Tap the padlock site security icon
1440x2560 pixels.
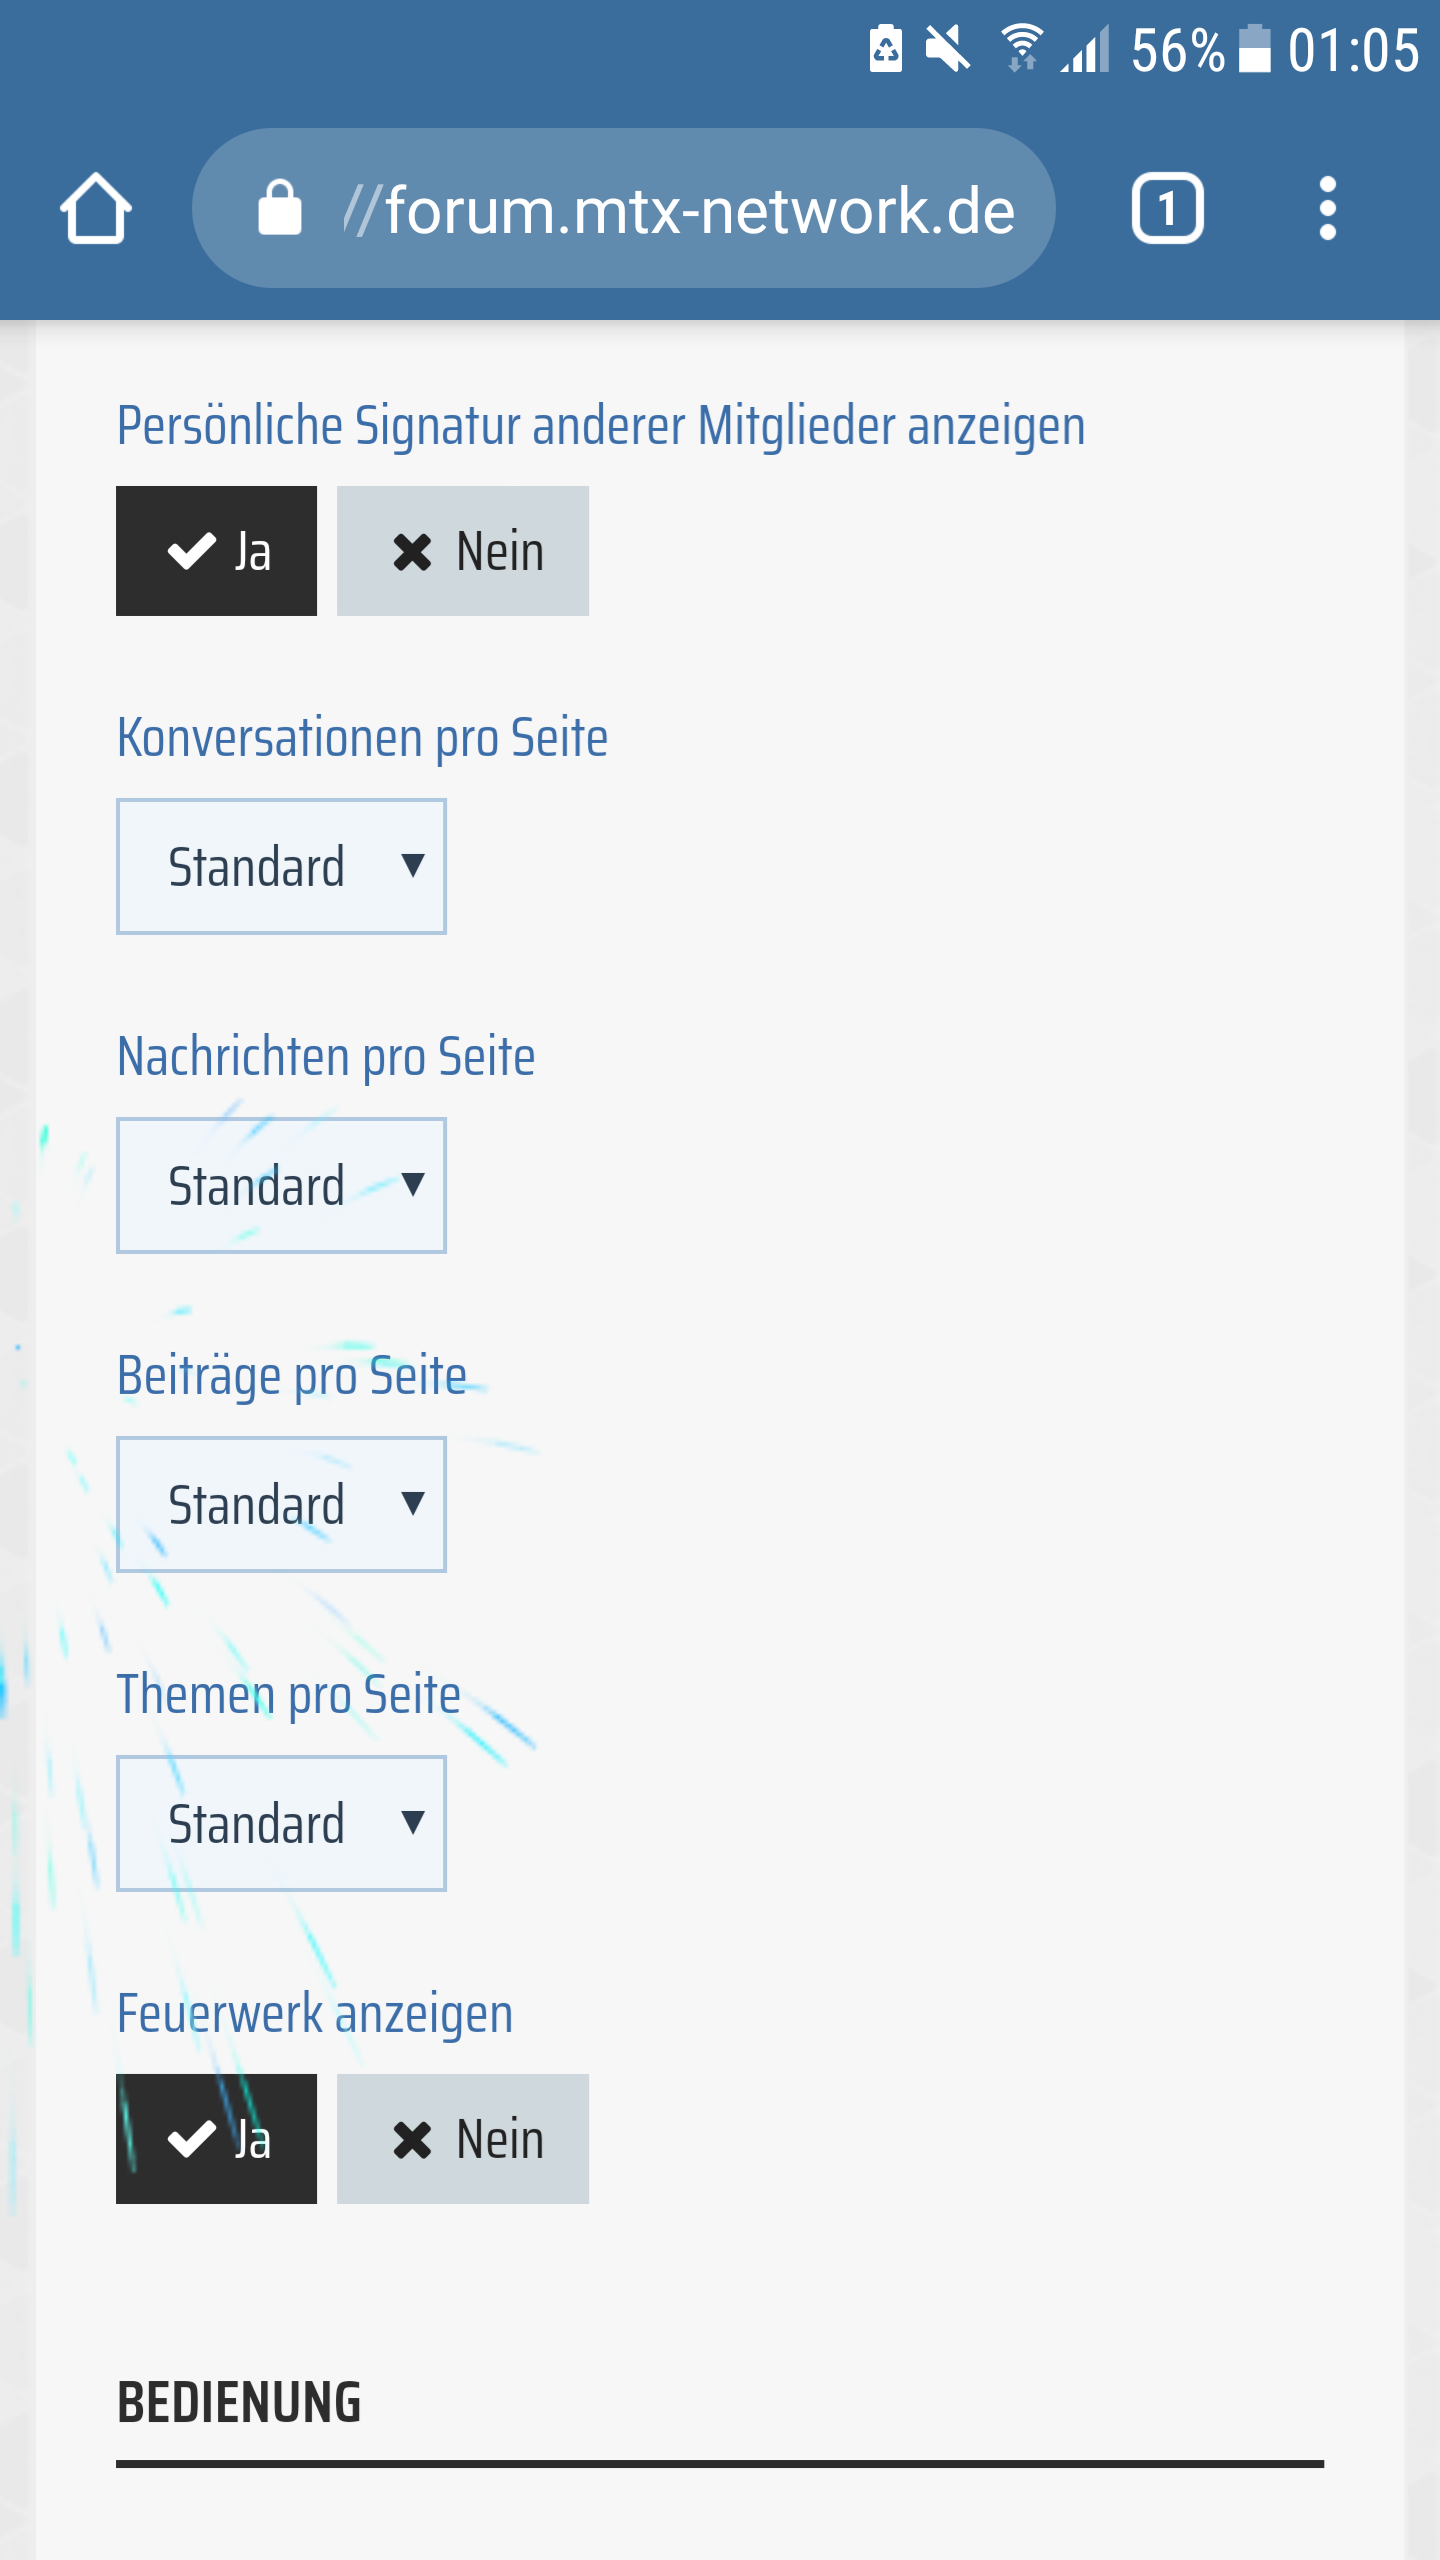[280, 209]
